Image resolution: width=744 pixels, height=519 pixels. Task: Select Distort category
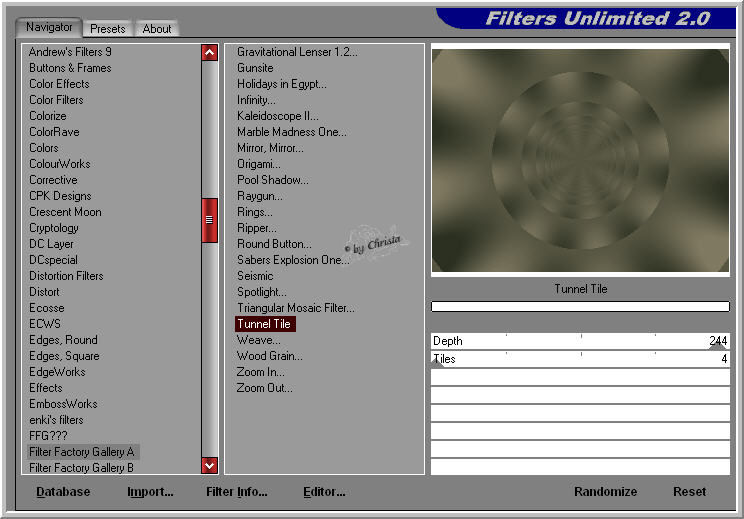point(44,292)
